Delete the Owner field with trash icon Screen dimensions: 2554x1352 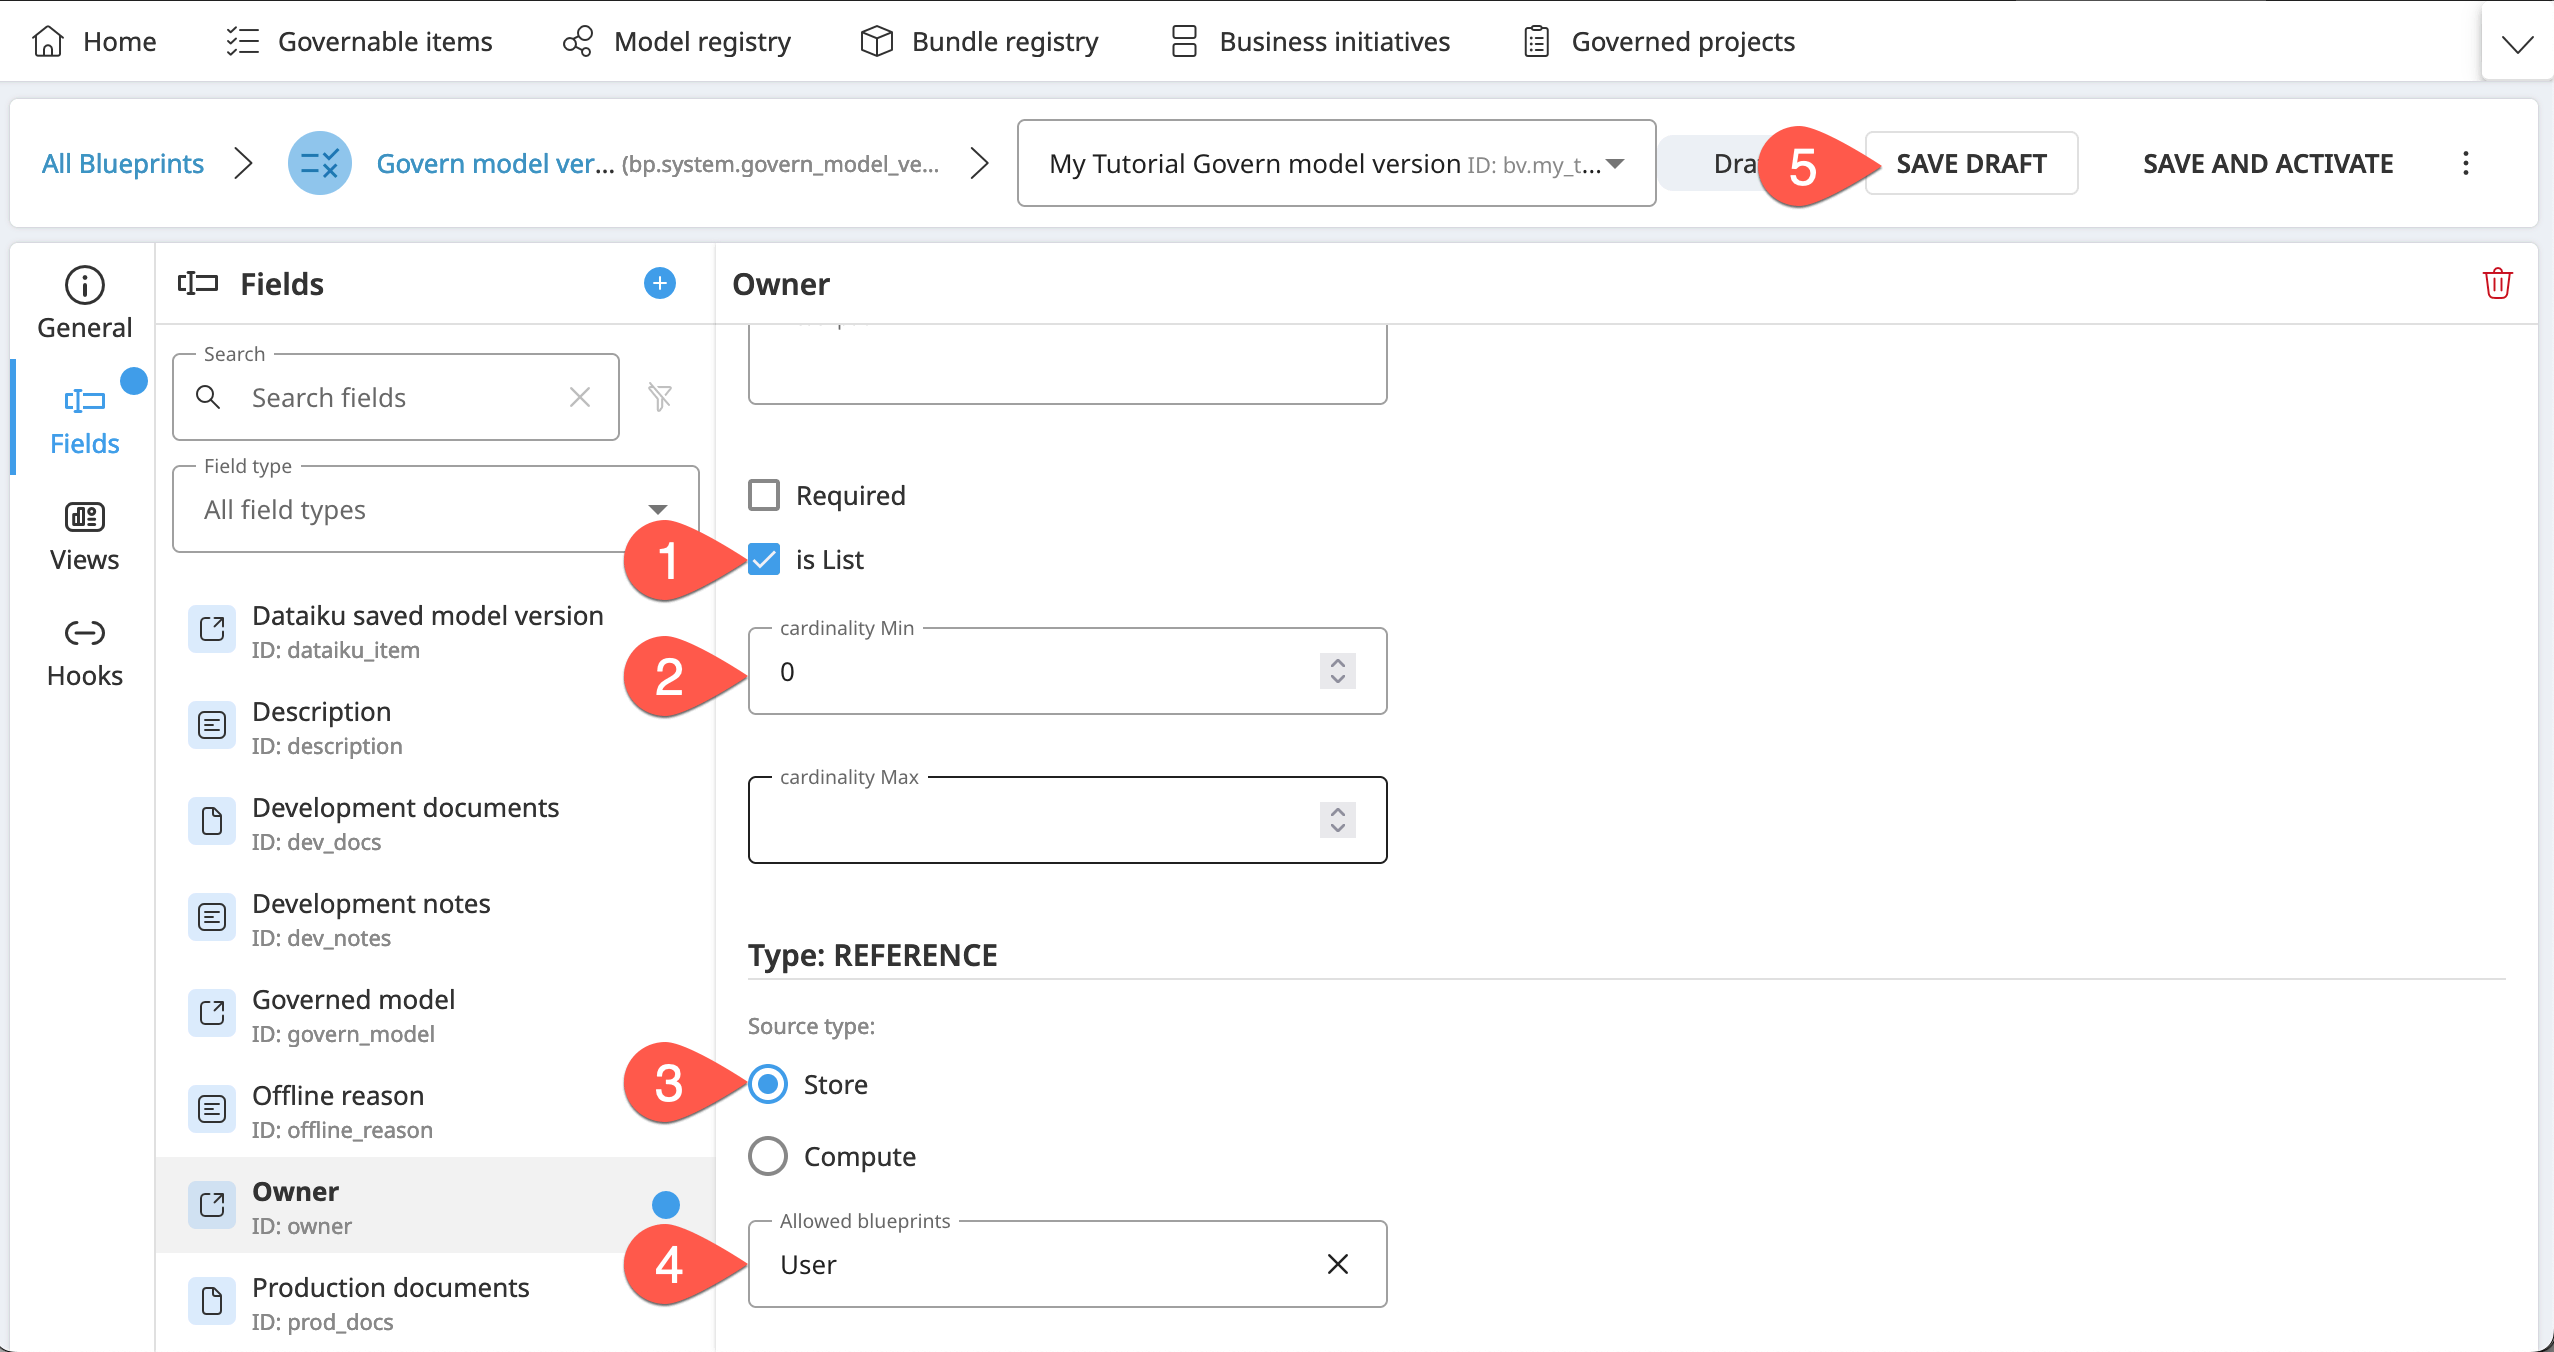[2497, 283]
